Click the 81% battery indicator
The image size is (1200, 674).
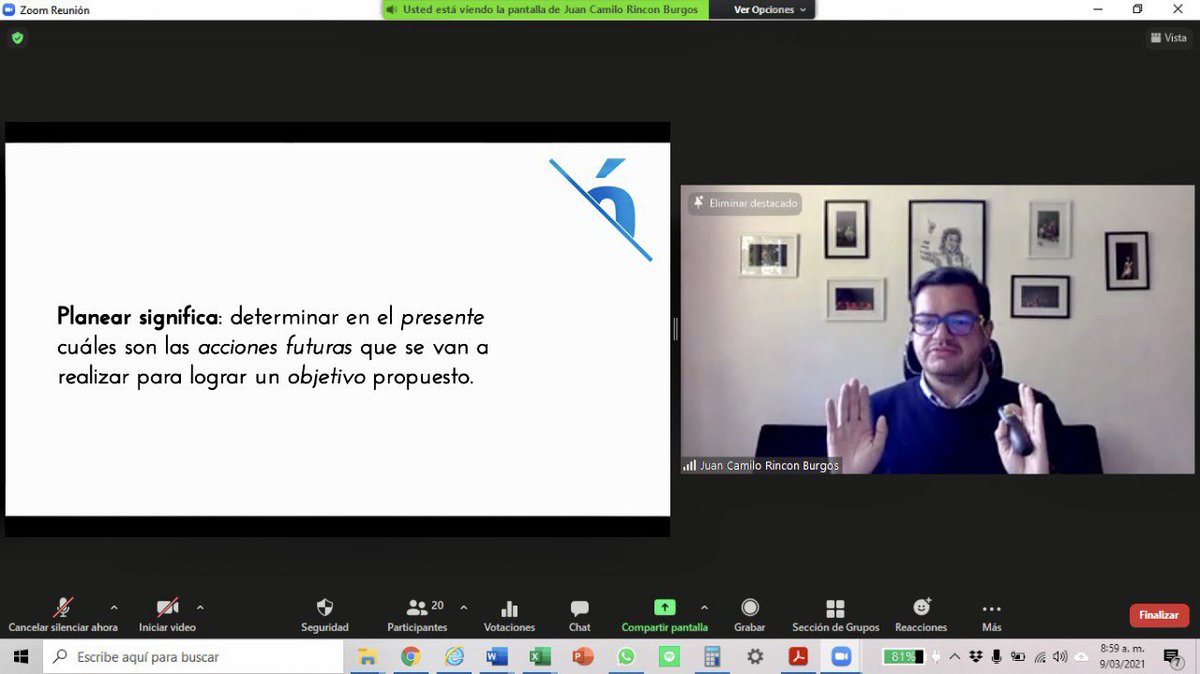click(905, 657)
